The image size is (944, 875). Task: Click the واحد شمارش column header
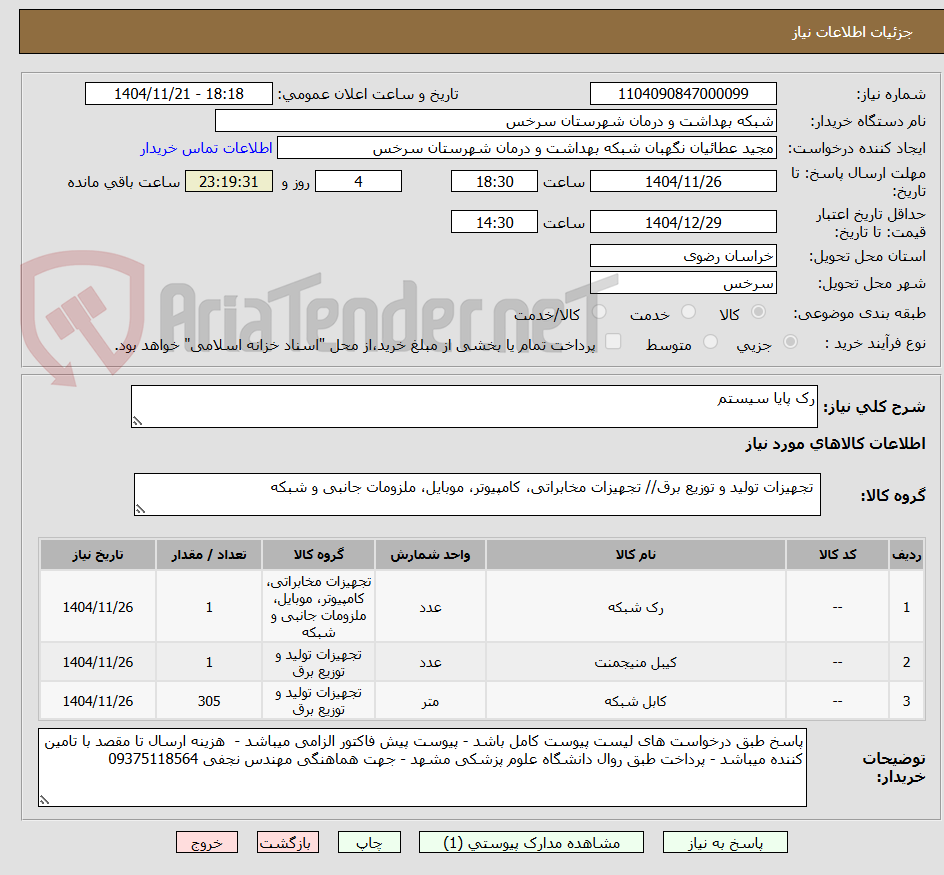(x=430, y=555)
